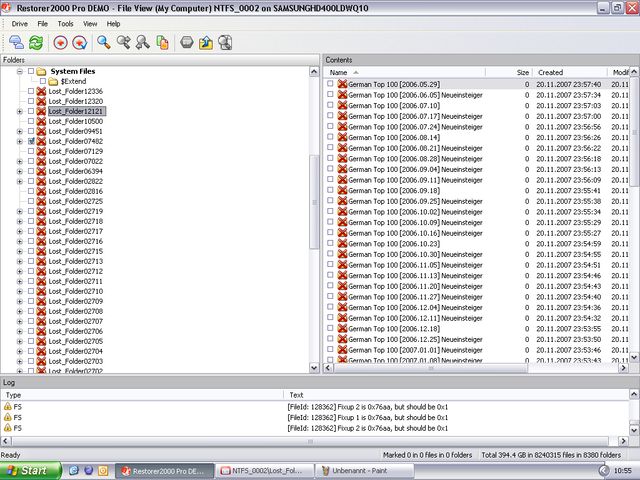Check the Lost_Folder12336 checkbox
This screenshot has height=480, width=640.
click(31, 91)
